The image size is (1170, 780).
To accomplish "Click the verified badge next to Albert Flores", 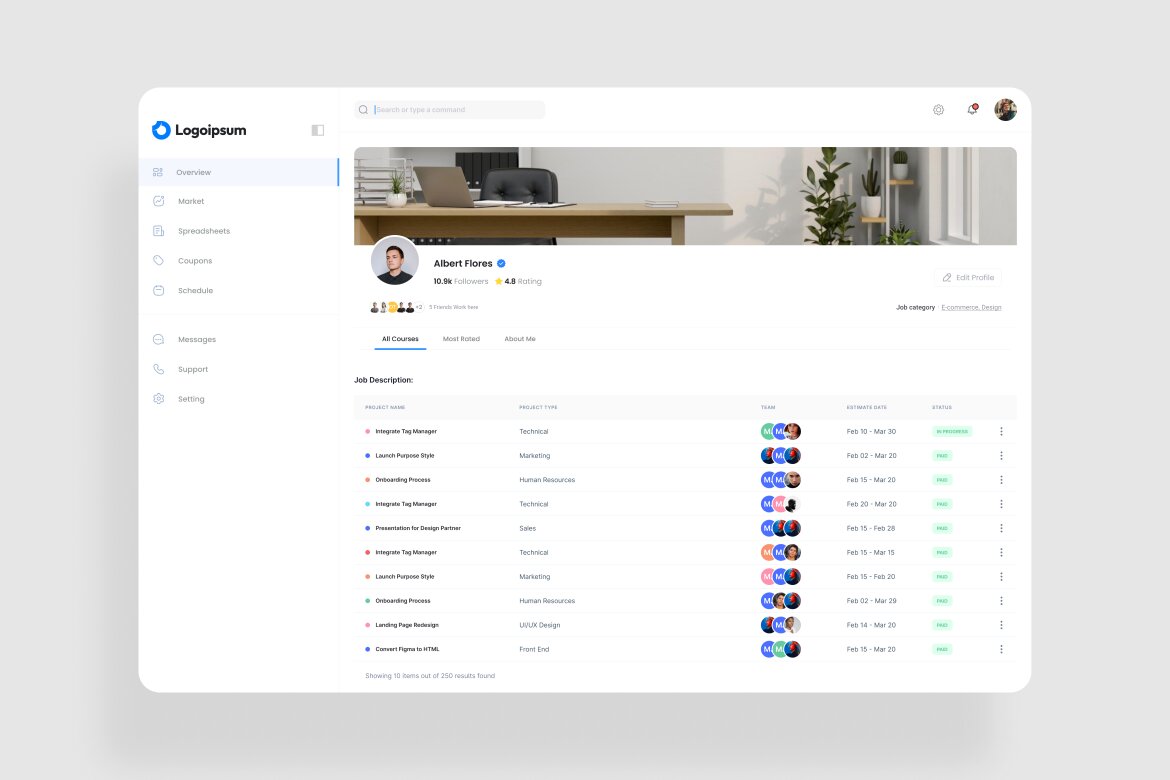I will click(x=500, y=263).
